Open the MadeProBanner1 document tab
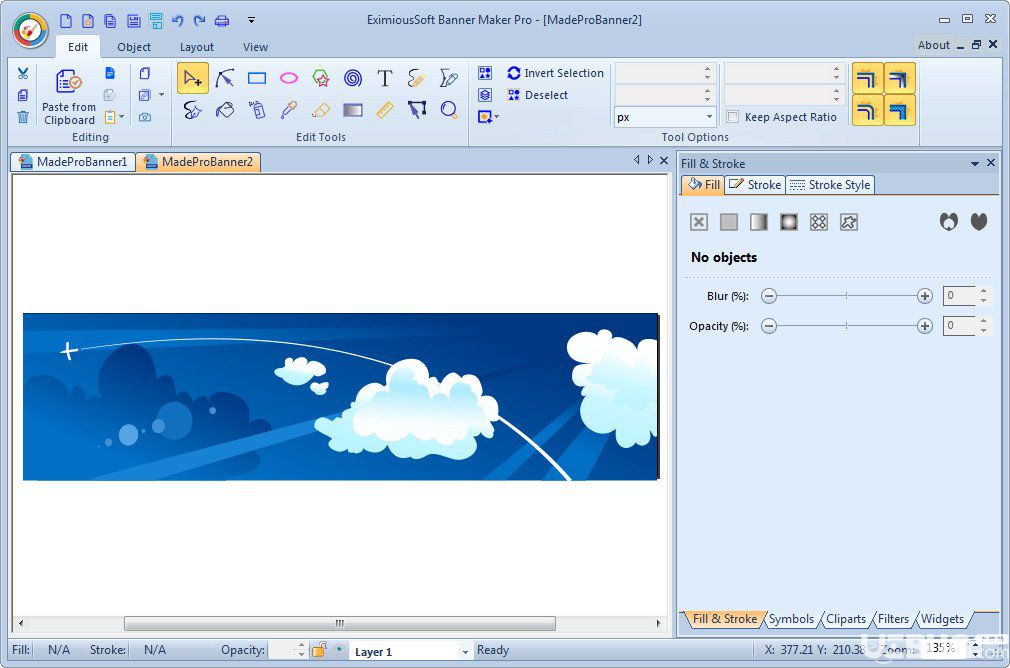 coord(73,162)
